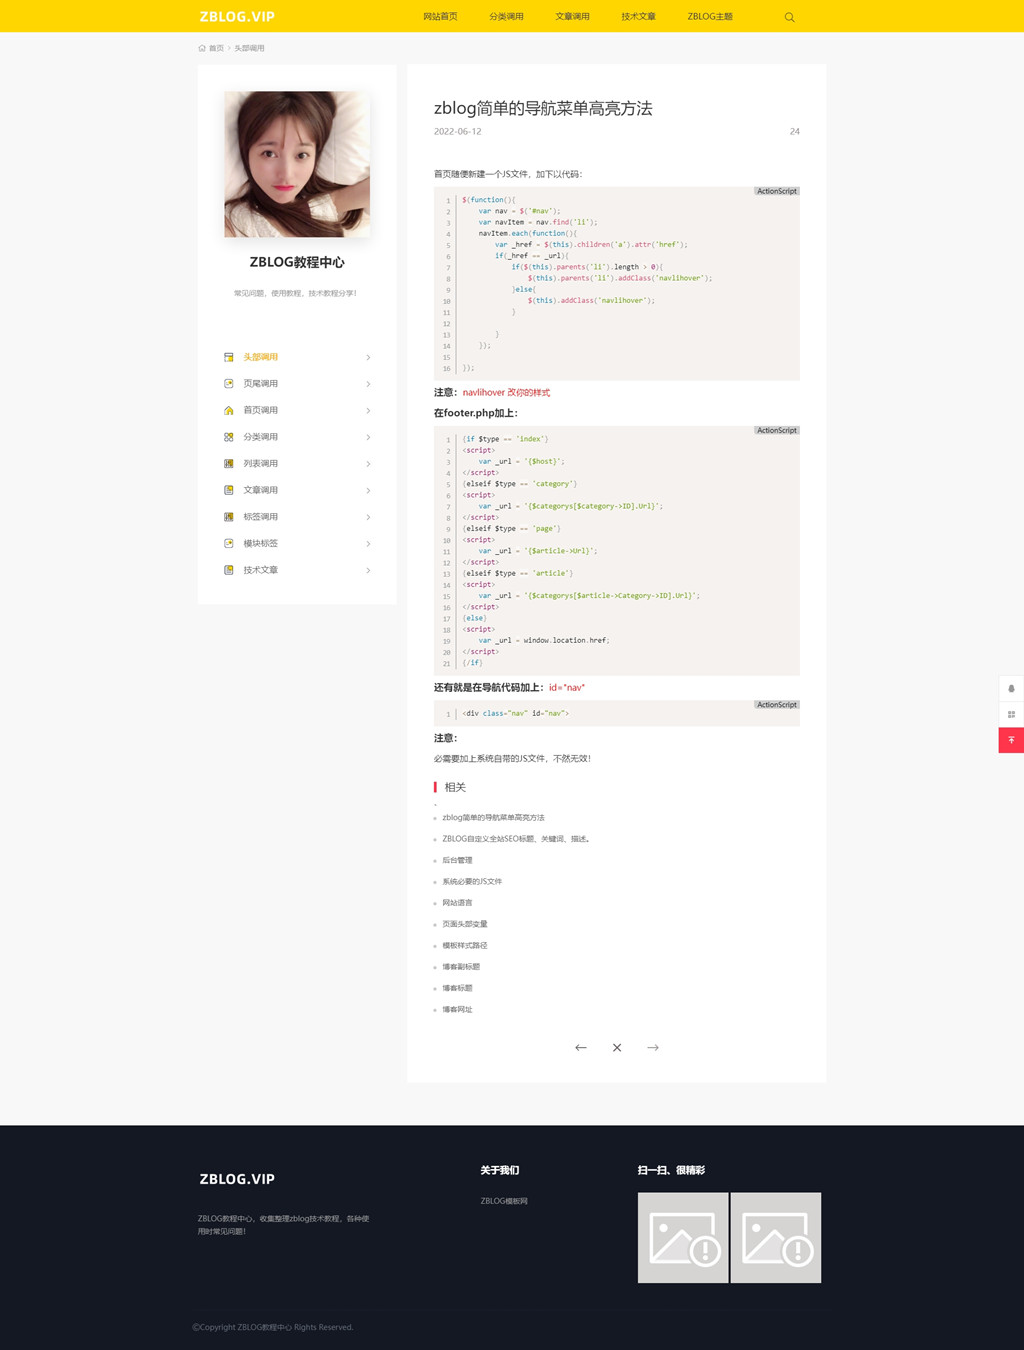Click the 头部调用 breadcrumb link
The height and width of the screenshot is (1350, 1024).
point(249,48)
